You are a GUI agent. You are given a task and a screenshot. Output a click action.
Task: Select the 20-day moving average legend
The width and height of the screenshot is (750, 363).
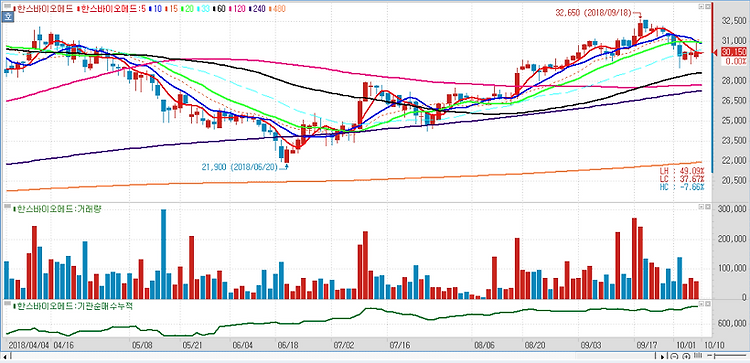click(188, 9)
